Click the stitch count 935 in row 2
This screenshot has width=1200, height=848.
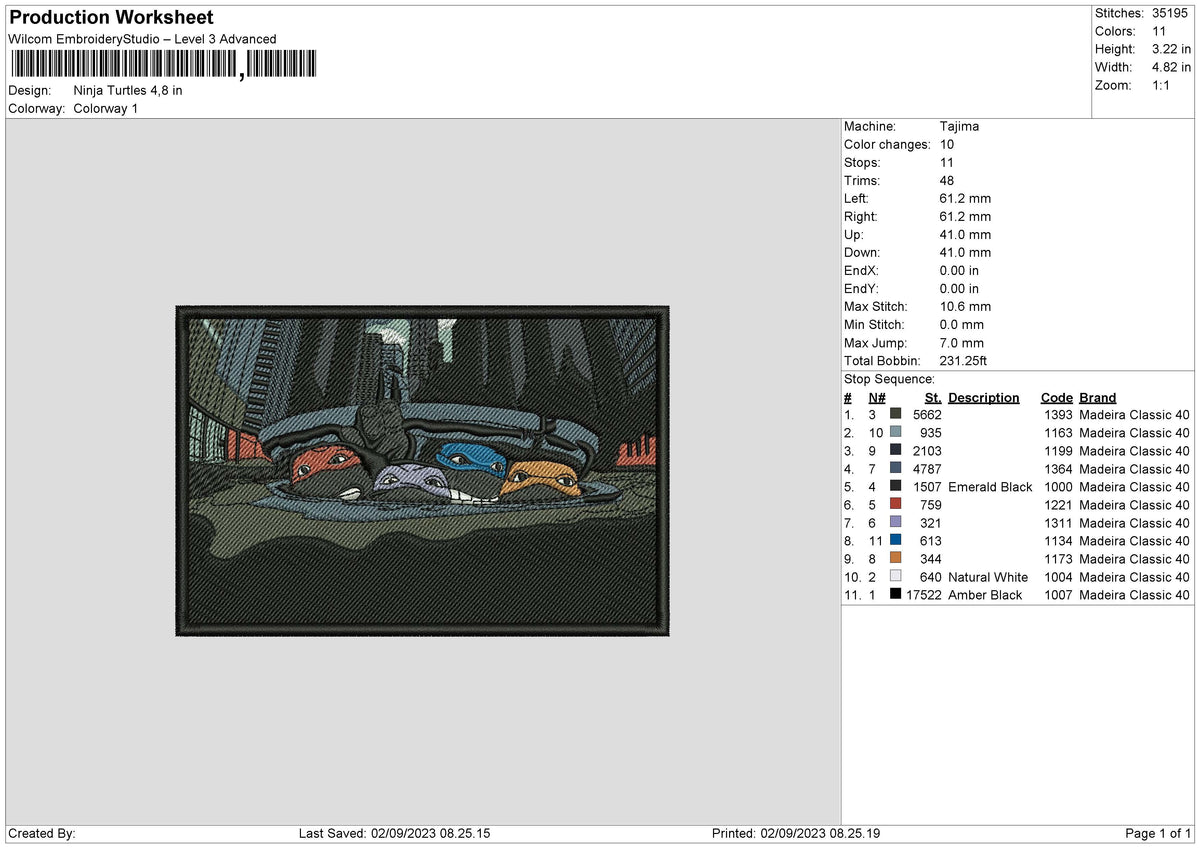[x=930, y=433]
